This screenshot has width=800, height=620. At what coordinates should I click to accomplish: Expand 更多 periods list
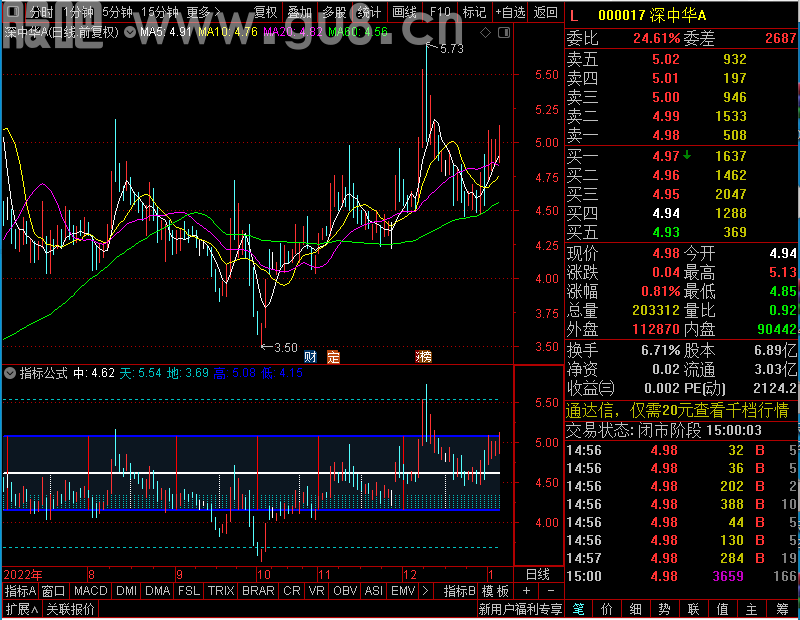(203, 12)
